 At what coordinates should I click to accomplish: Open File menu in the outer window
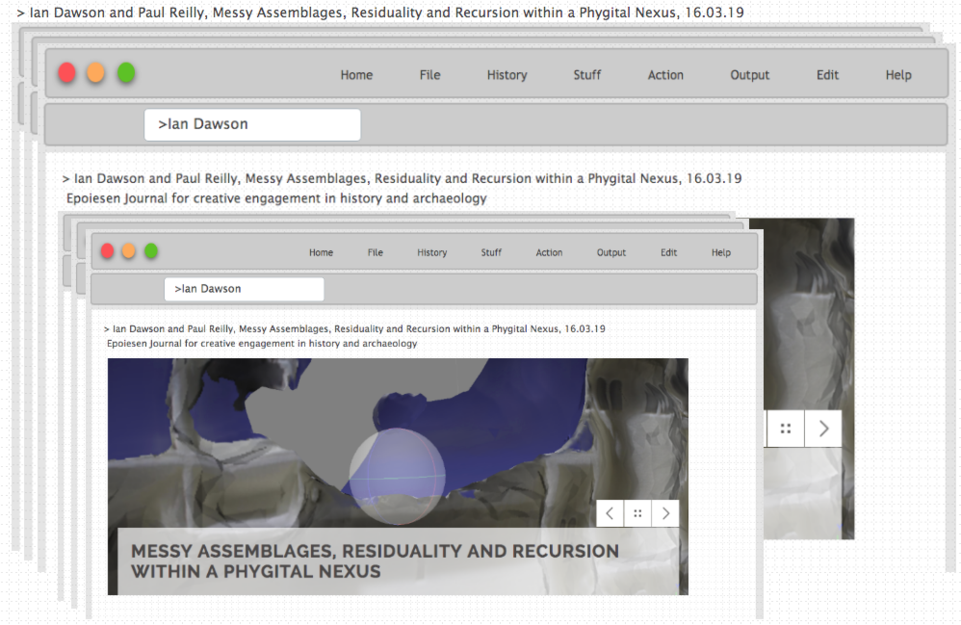point(430,75)
